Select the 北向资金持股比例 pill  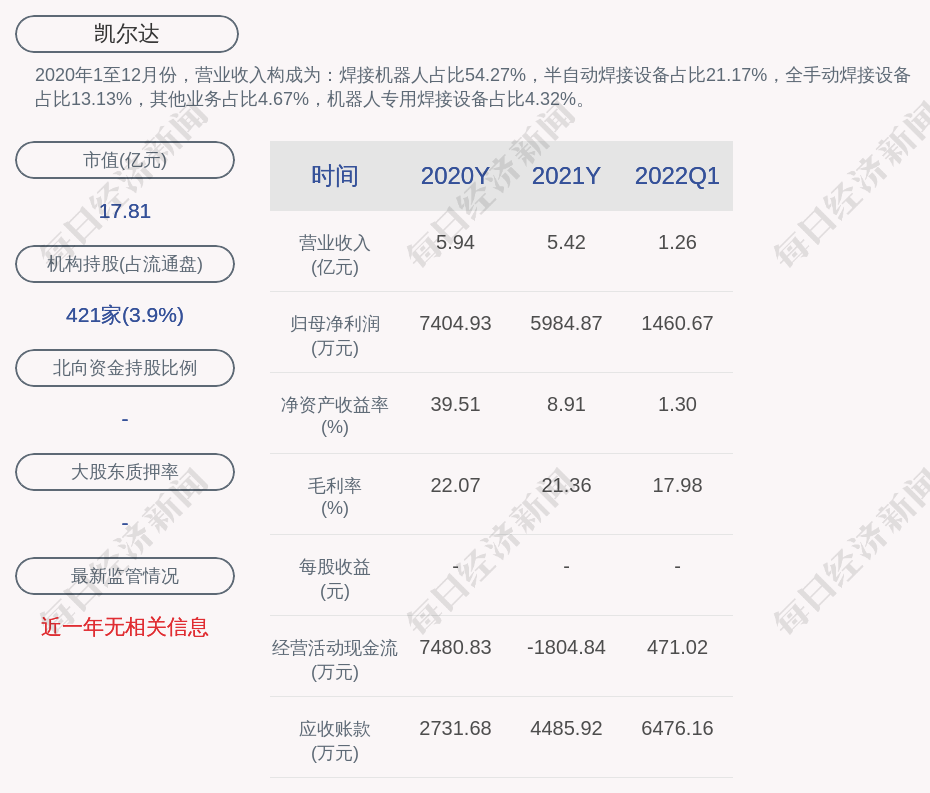[x=125, y=368]
